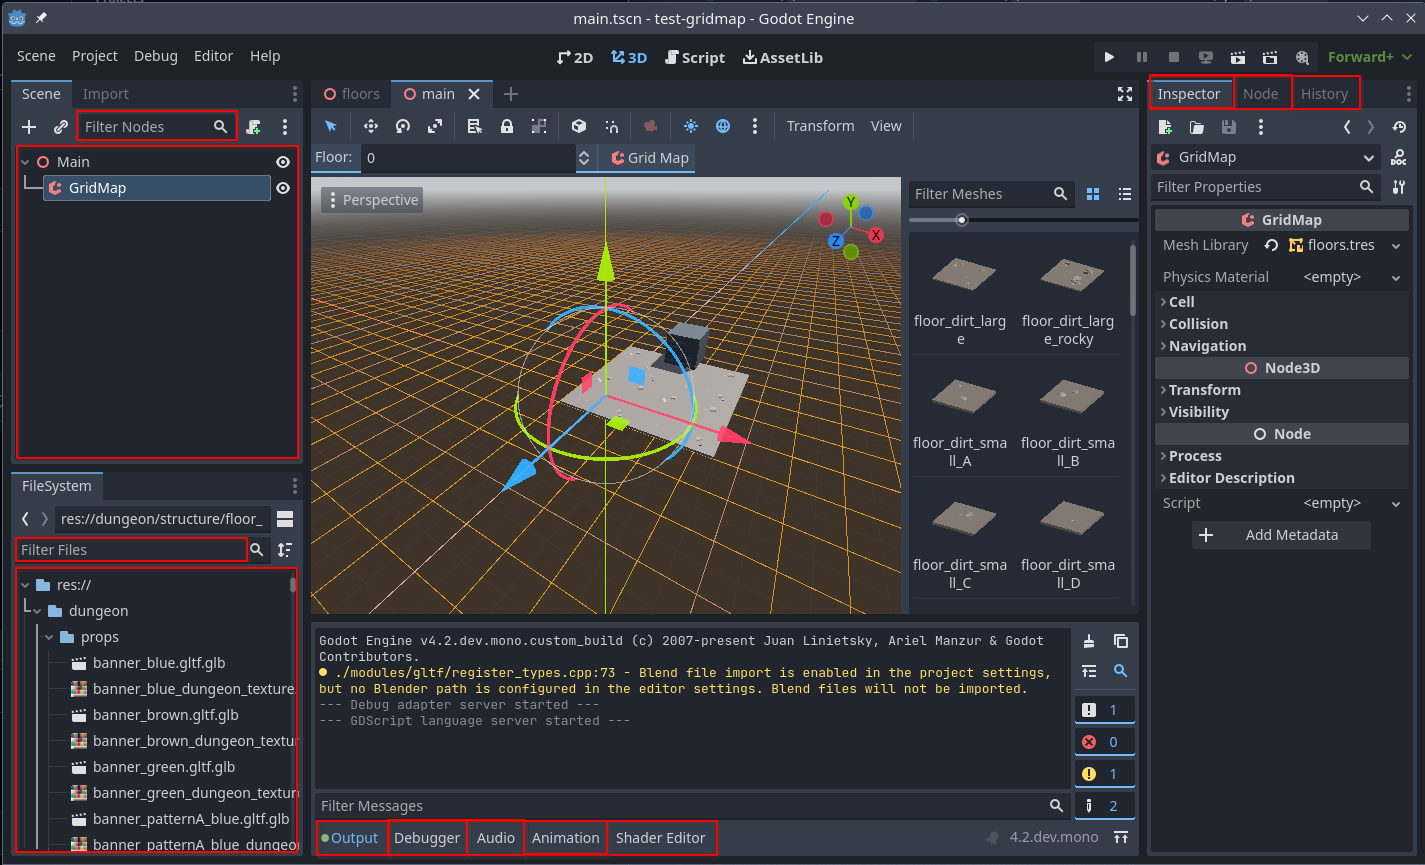Toggle editor messages filter showing 2
Screen dimensions: 1425x865
[1104, 806]
